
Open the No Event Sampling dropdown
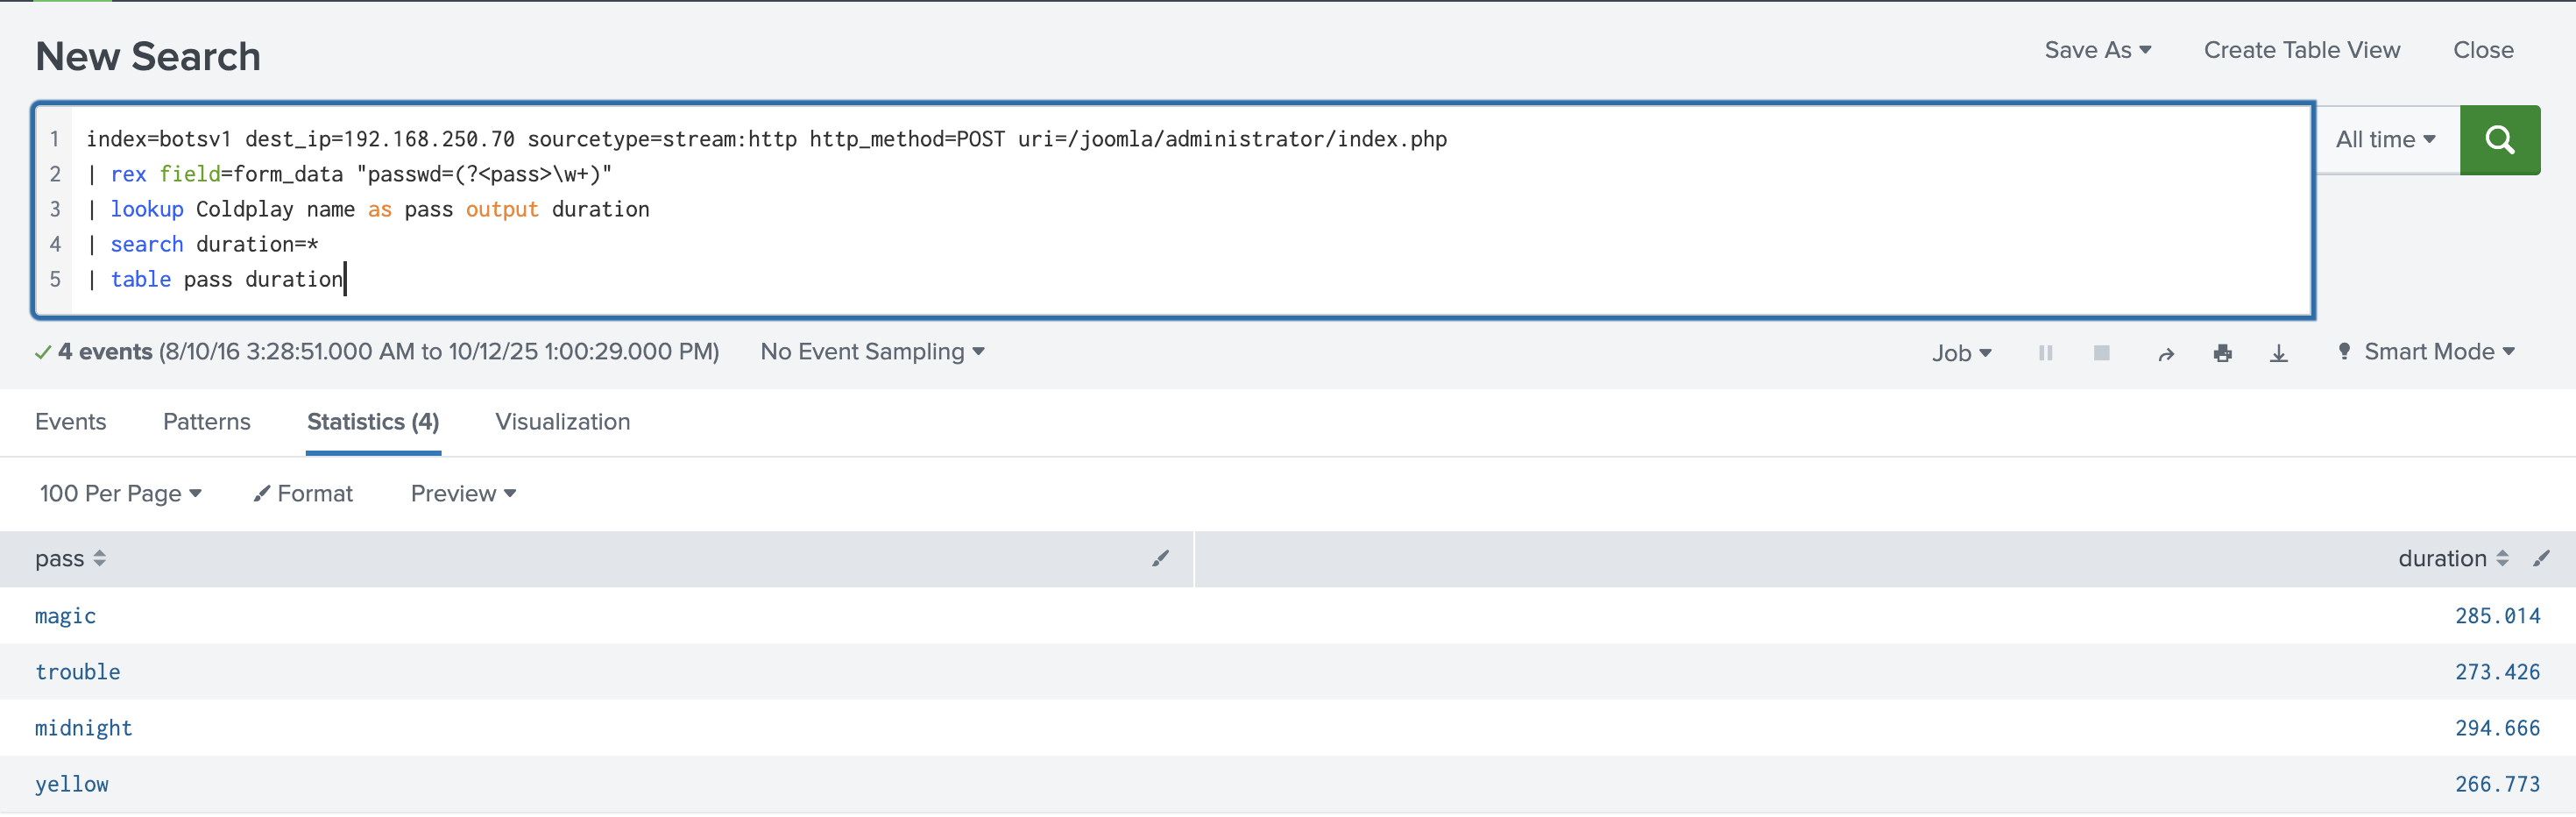pyautogui.click(x=872, y=352)
